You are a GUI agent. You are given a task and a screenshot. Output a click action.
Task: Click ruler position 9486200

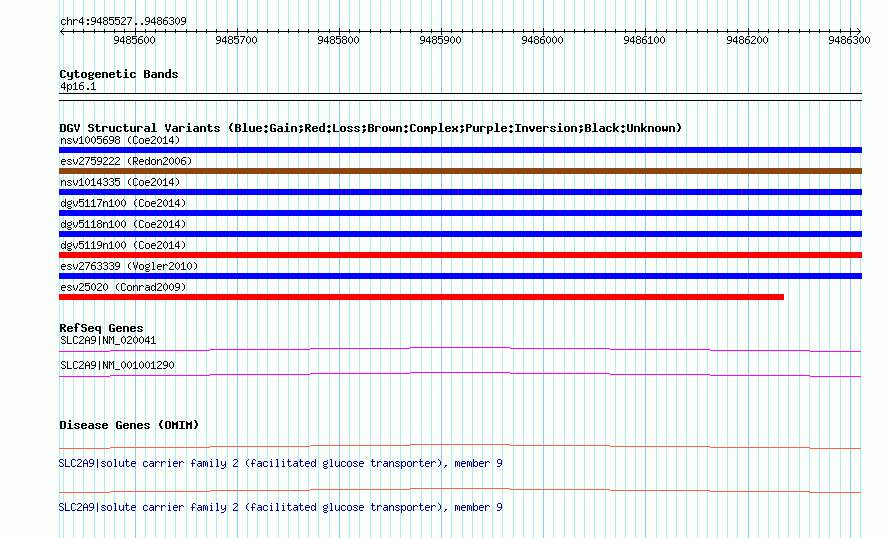pos(748,40)
